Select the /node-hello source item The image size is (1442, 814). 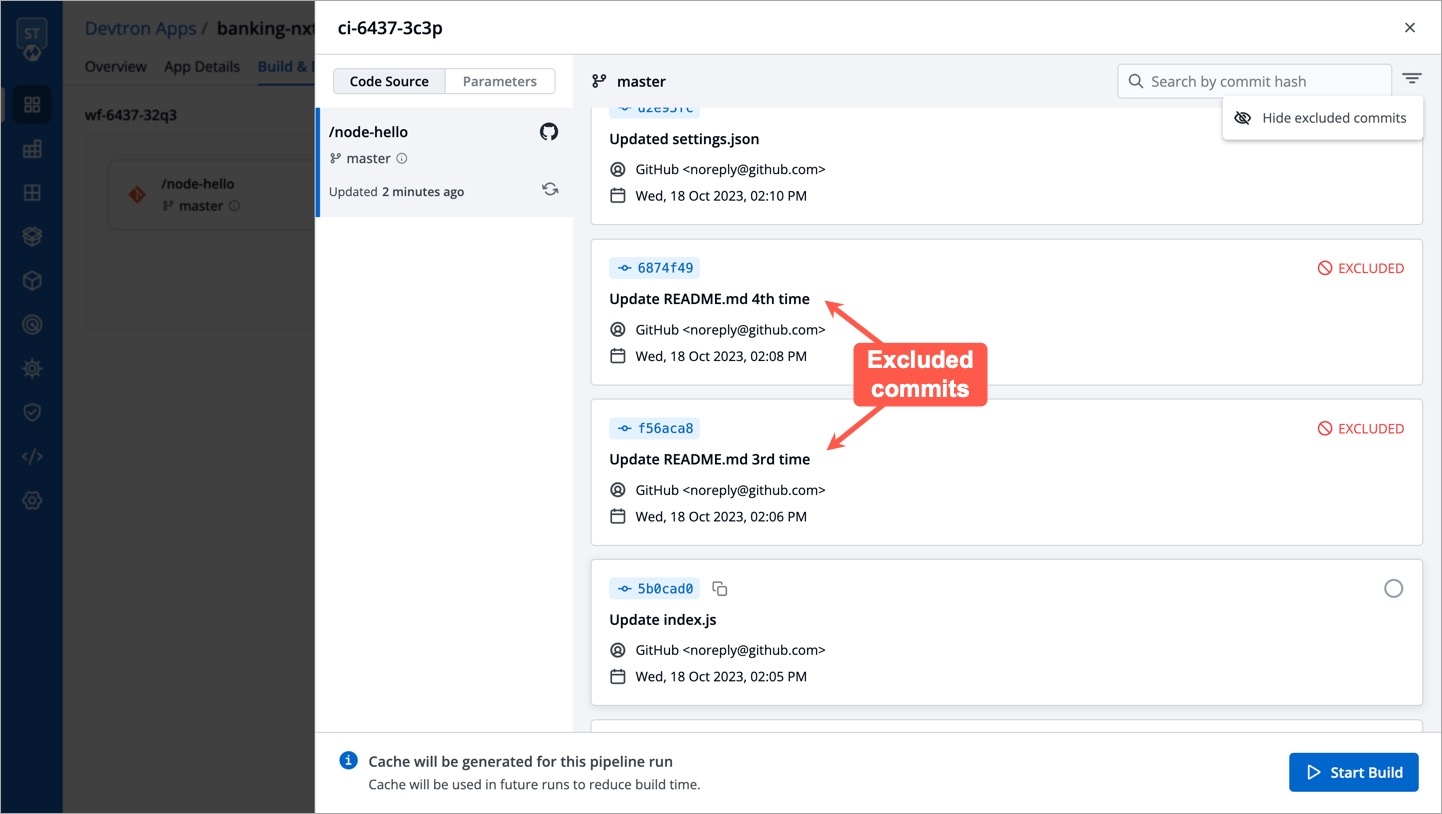(x=444, y=162)
